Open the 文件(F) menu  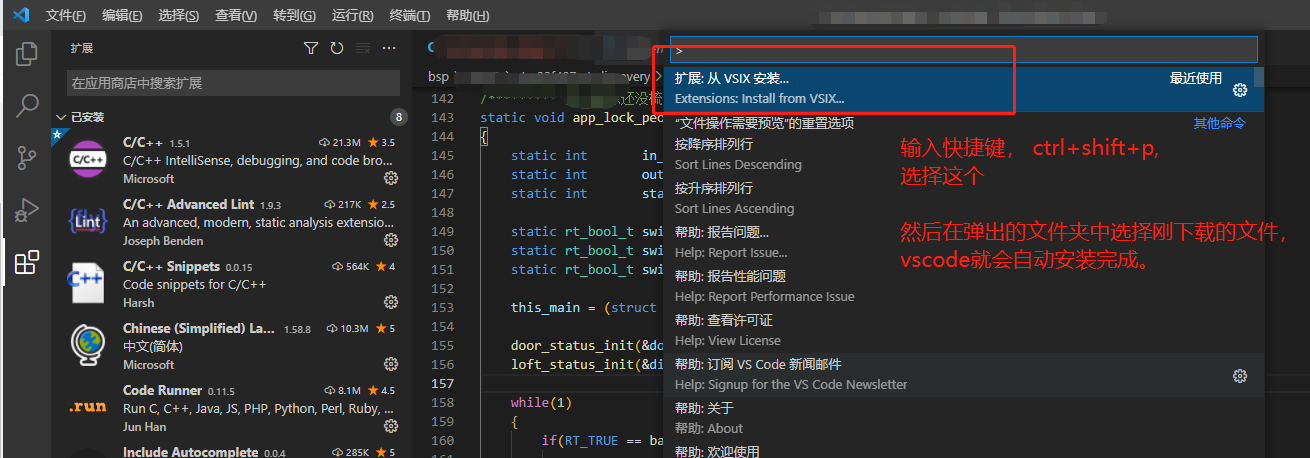pyautogui.click(x=66, y=16)
